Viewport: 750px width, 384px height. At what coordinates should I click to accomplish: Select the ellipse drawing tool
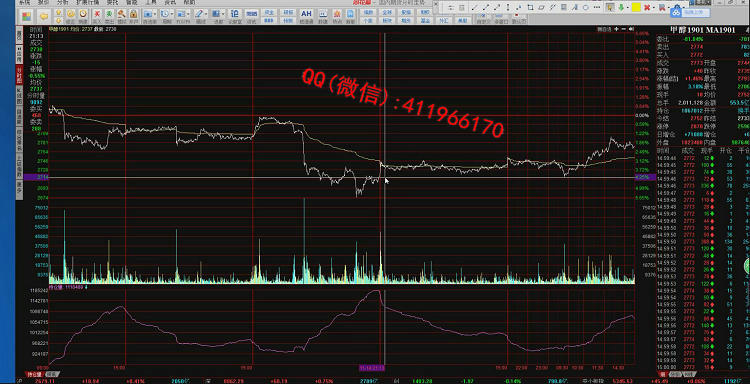585,7
